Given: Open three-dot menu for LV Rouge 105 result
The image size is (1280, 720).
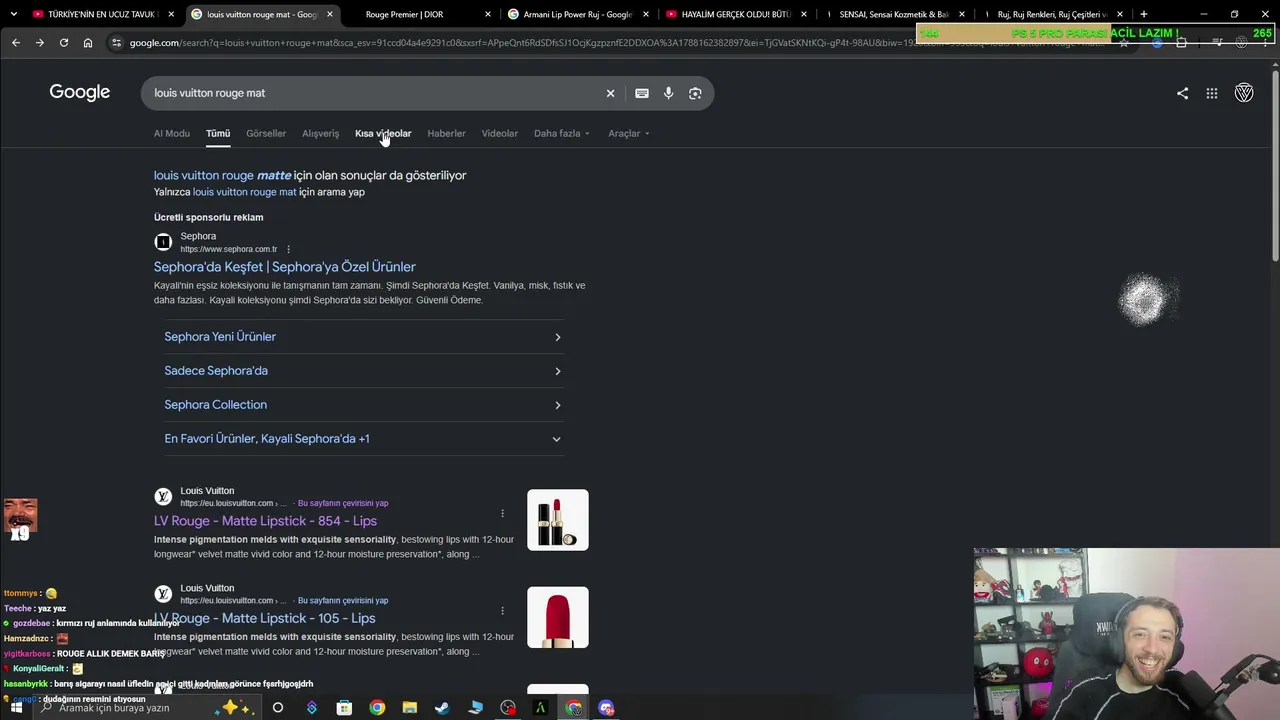Looking at the screenshot, I should (x=502, y=610).
